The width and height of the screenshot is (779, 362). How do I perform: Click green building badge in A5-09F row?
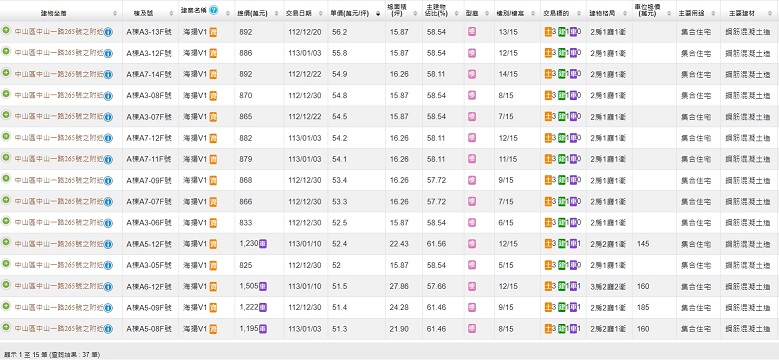click(x=561, y=308)
